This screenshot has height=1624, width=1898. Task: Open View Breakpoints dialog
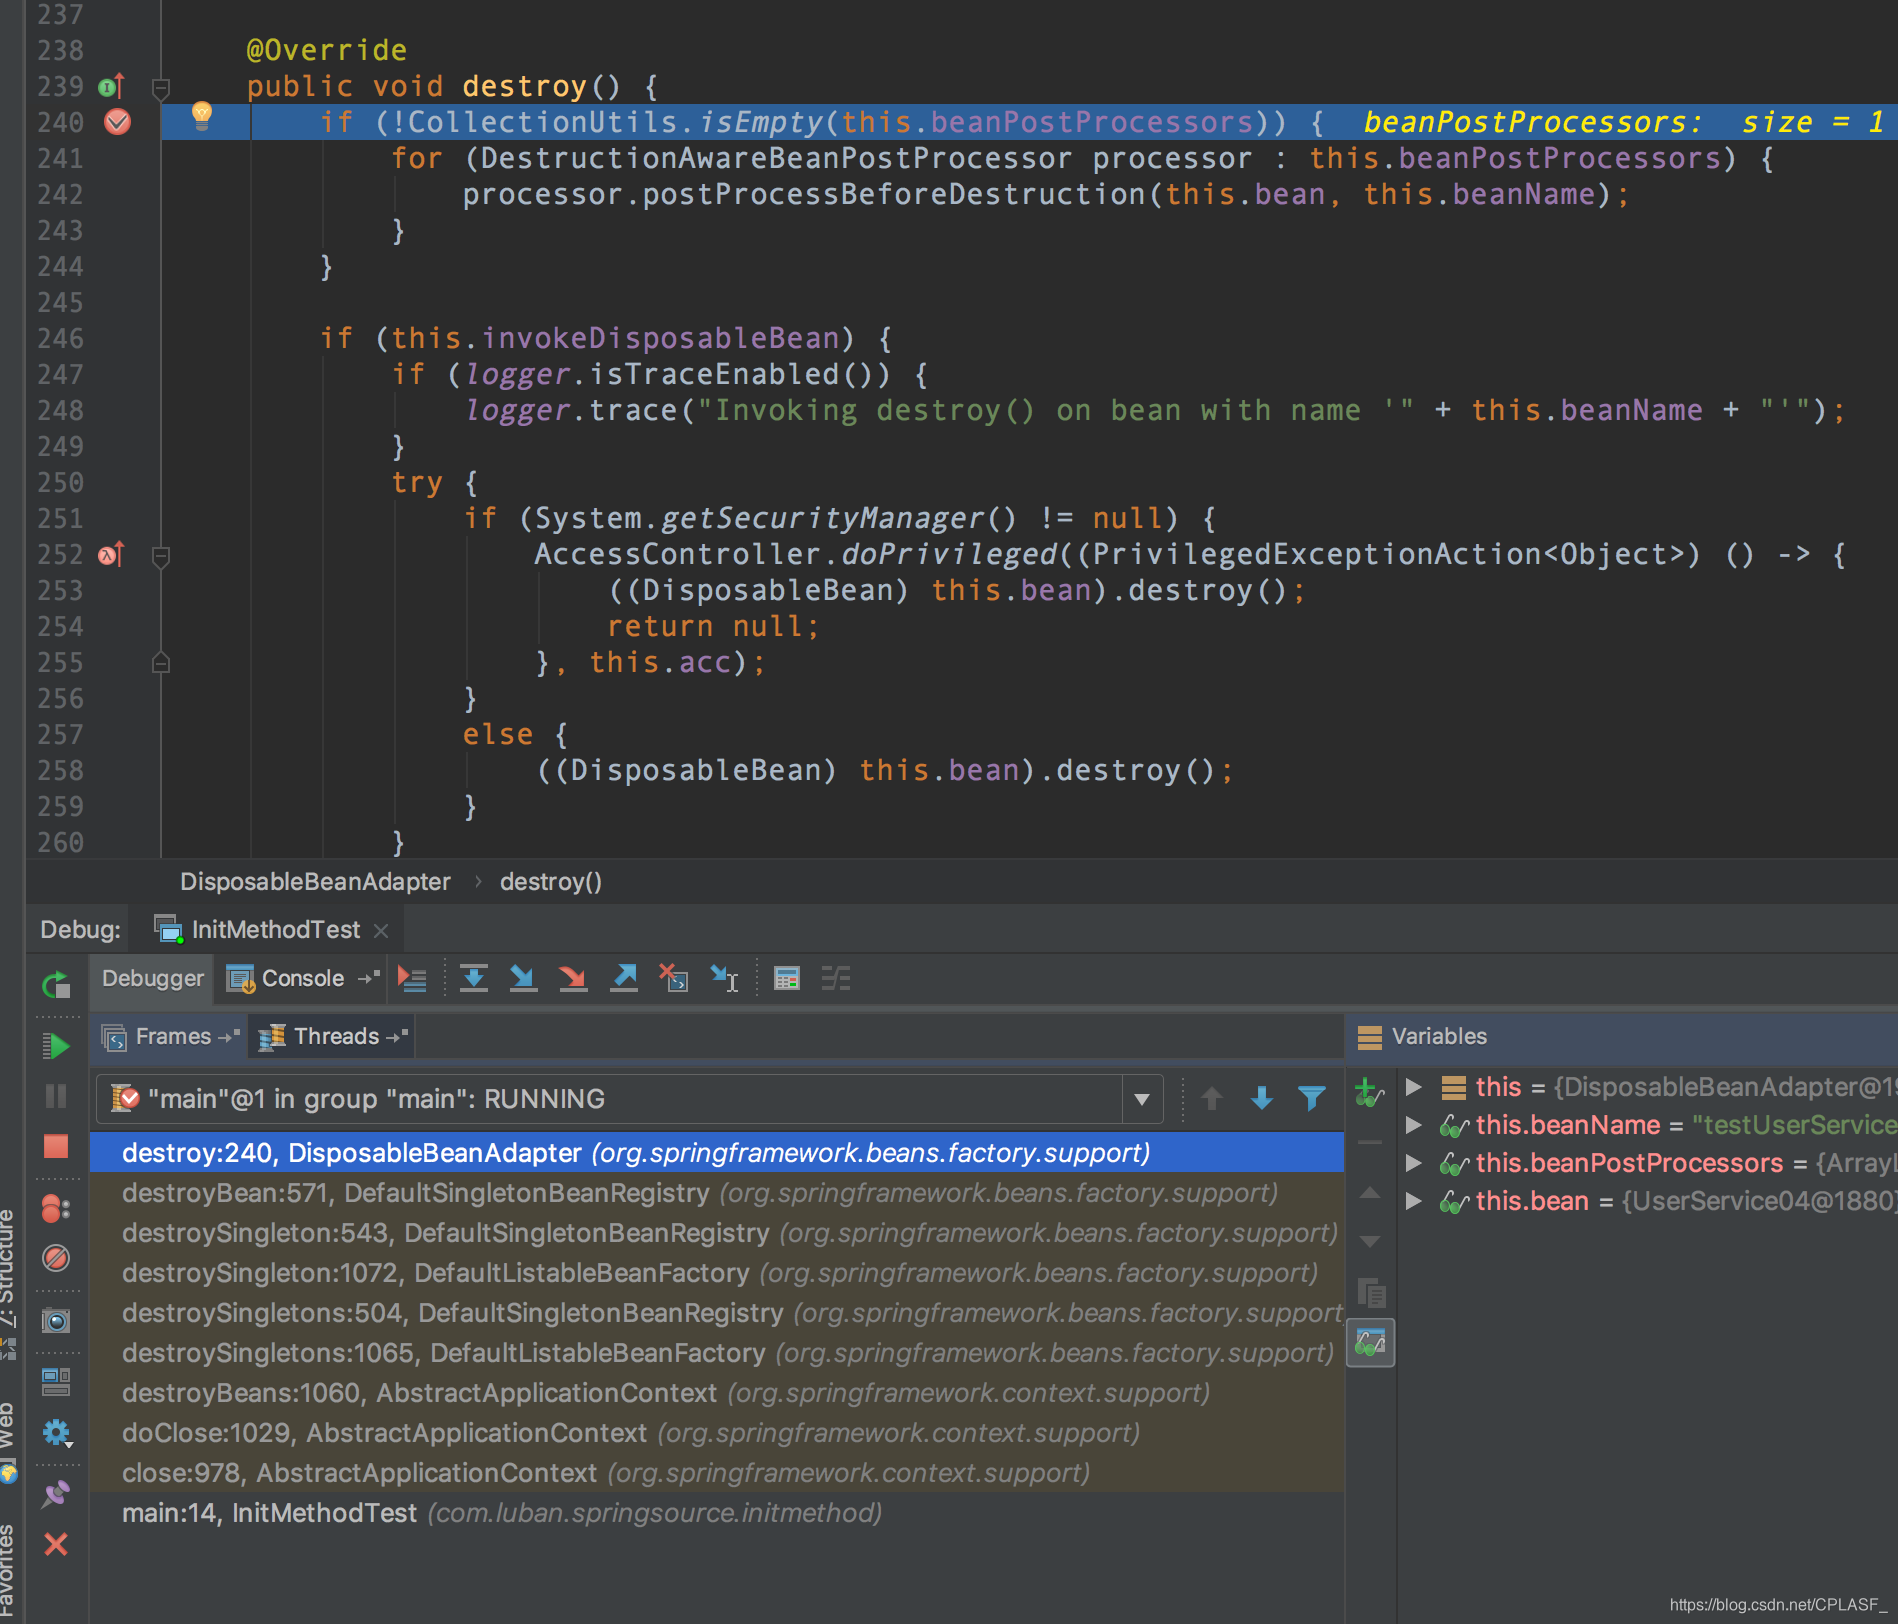tap(56, 1209)
